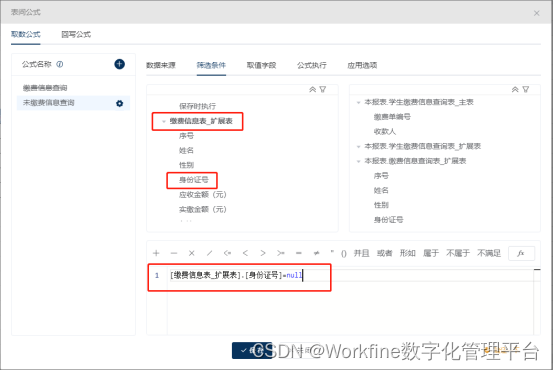The image size is (554, 370).
Task: Click the info icon beside 公式名称
Action: (x=60, y=64)
